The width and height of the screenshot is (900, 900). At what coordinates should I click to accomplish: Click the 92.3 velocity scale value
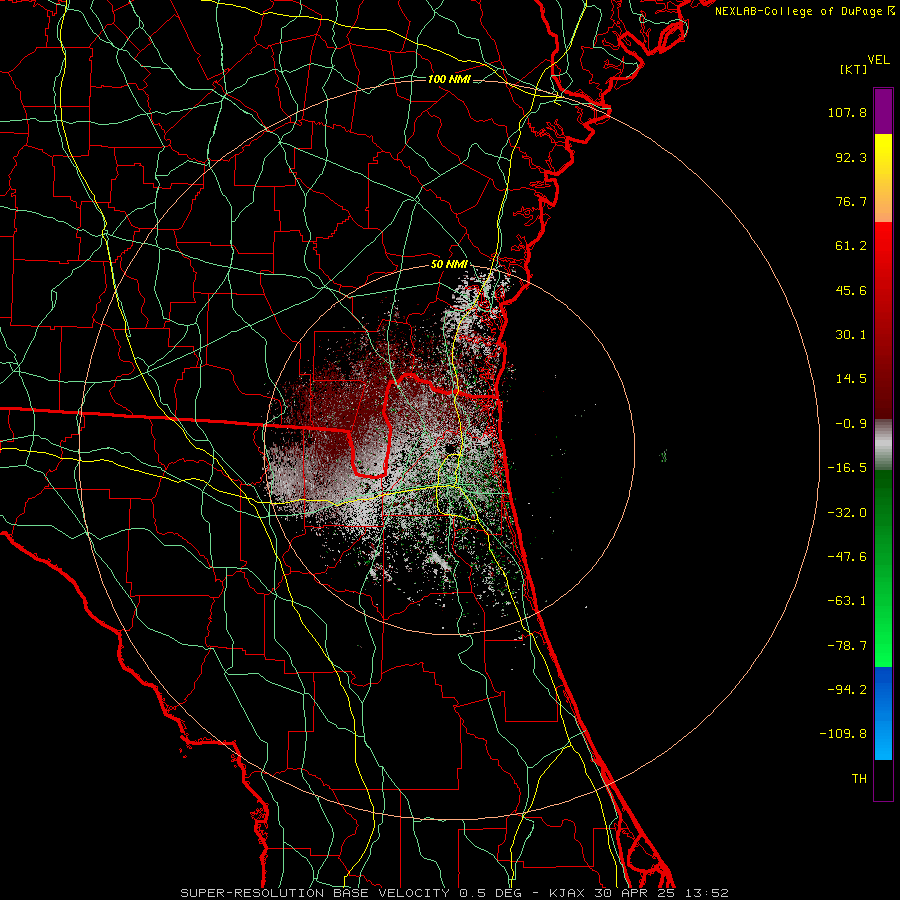[851, 157]
